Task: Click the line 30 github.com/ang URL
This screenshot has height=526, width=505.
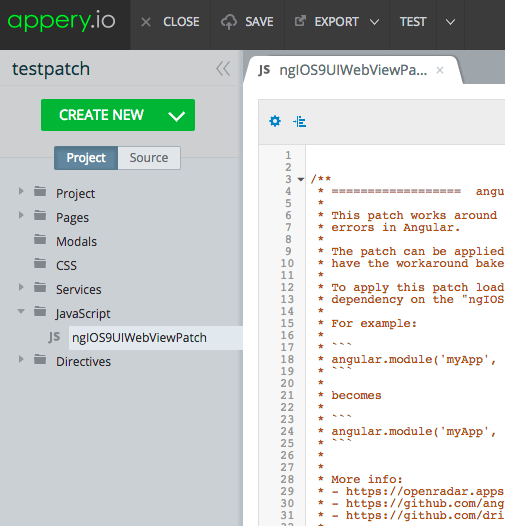Action: [425, 504]
